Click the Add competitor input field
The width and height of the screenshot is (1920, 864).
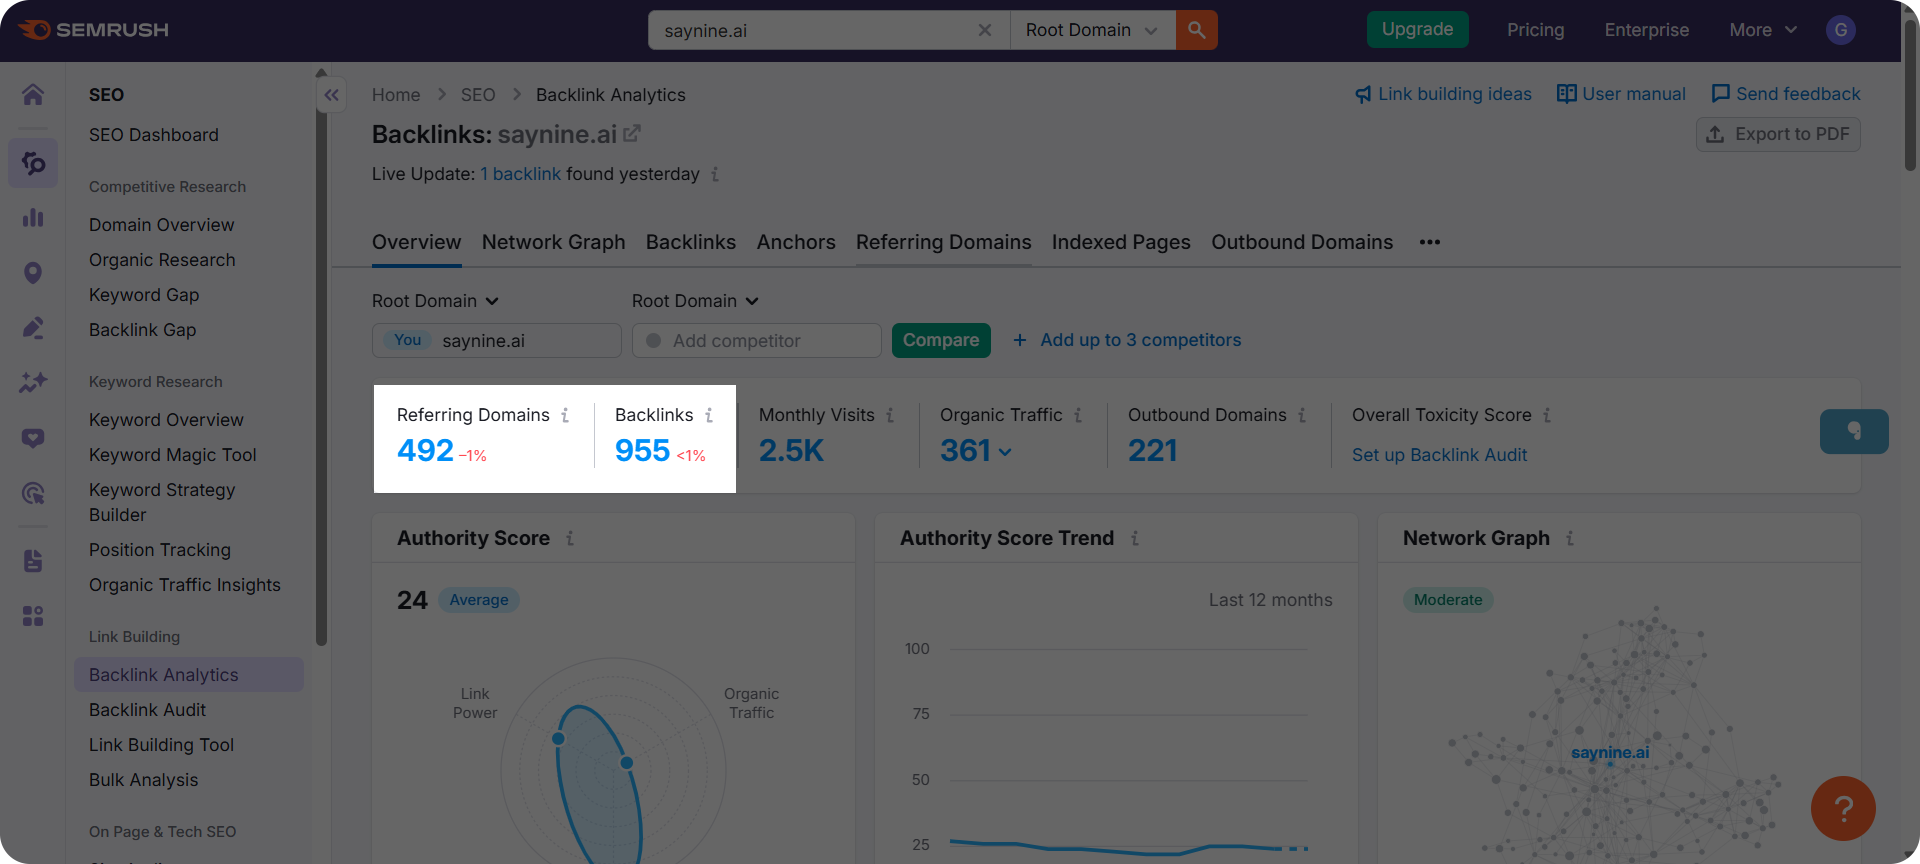coord(757,340)
